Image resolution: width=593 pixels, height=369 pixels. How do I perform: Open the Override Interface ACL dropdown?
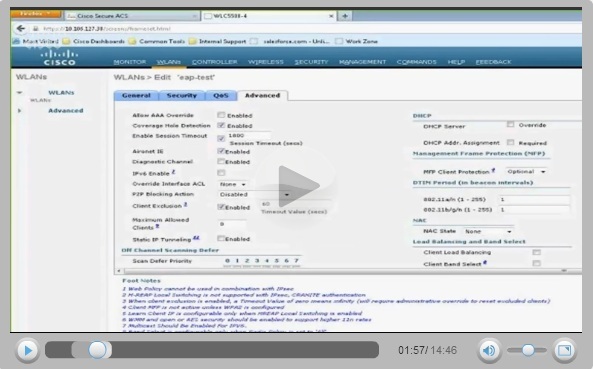(x=233, y=184)
